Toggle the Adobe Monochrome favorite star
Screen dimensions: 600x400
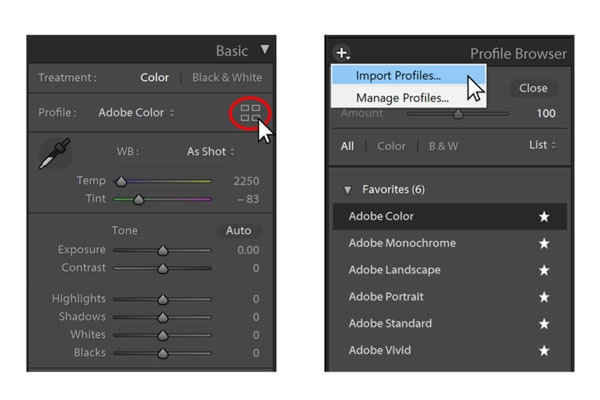(544, 243)
